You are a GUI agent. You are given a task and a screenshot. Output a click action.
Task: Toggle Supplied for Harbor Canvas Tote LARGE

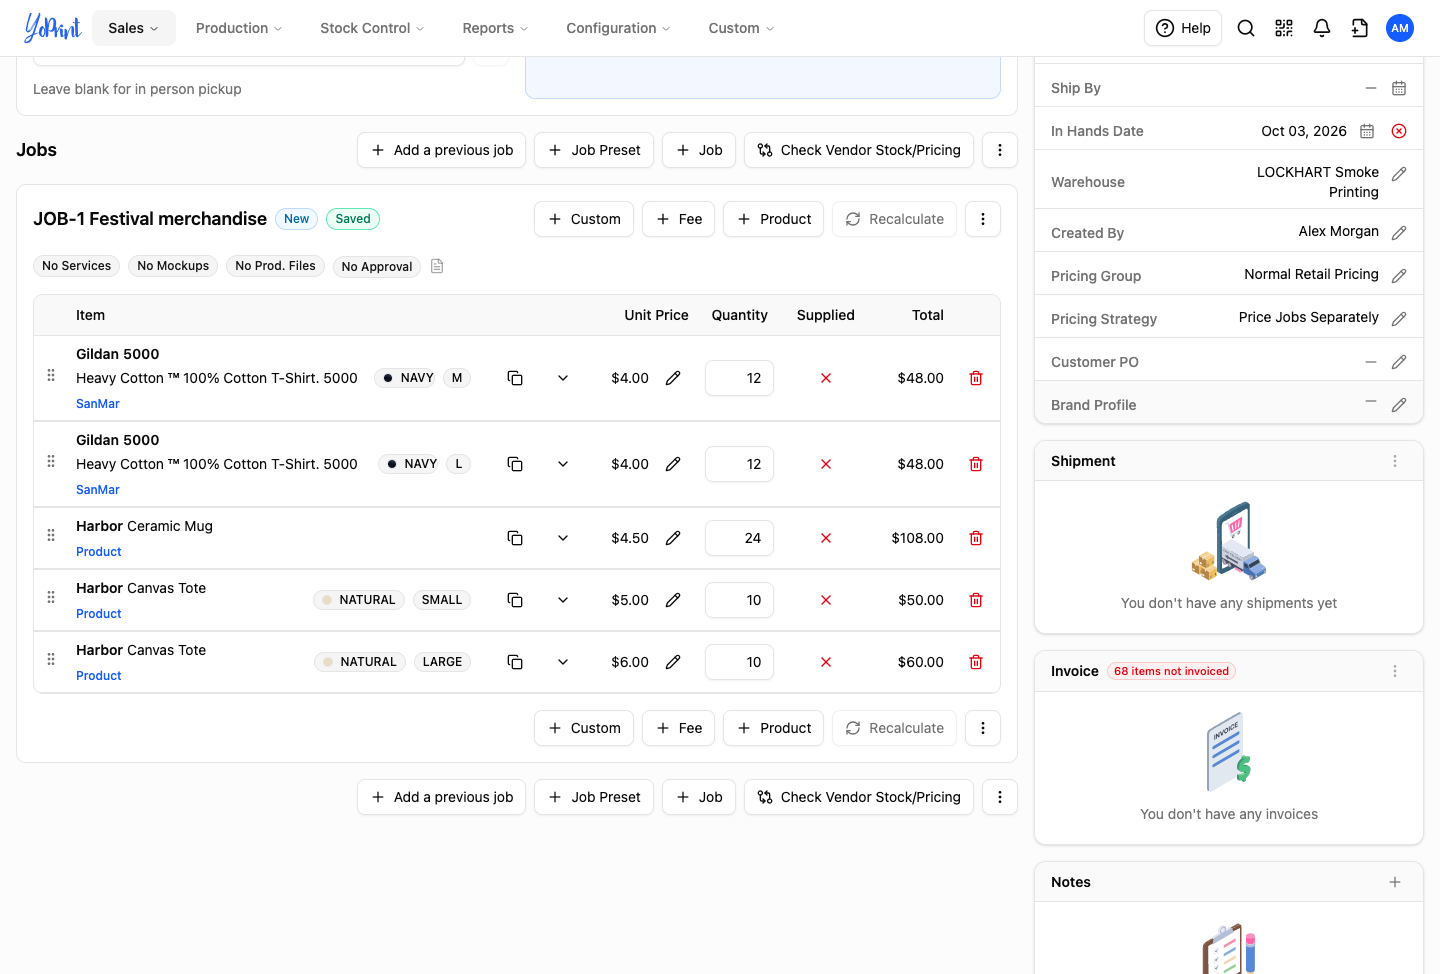point(826,662)
